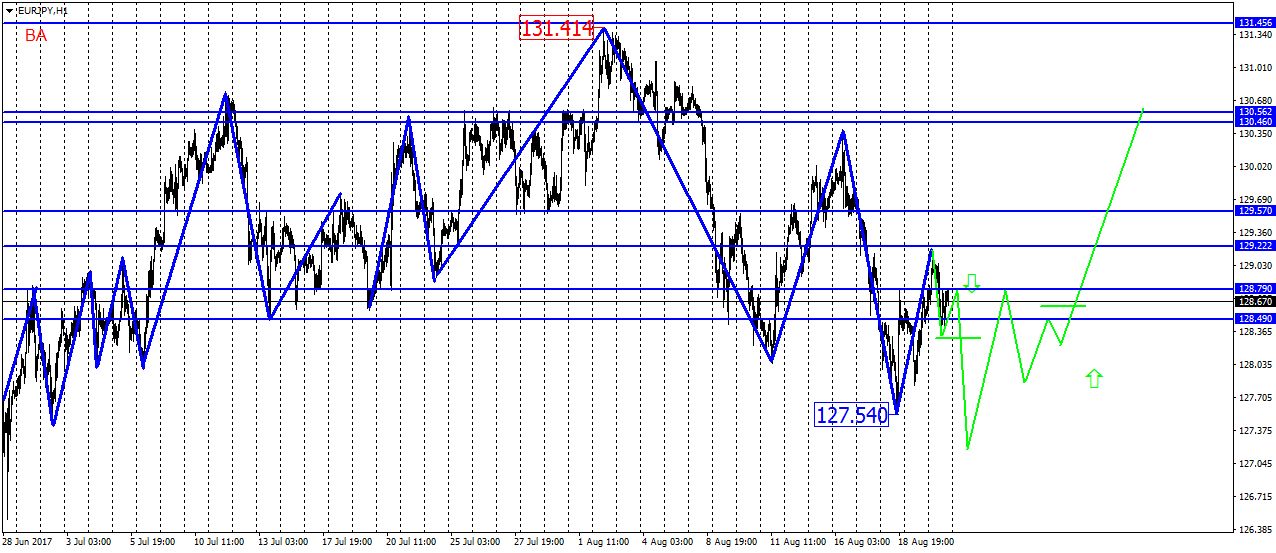Select the 128.490 horizontal line tag
The height and width of the screenshot is (553, 1276).
[x=1254, y=319]
